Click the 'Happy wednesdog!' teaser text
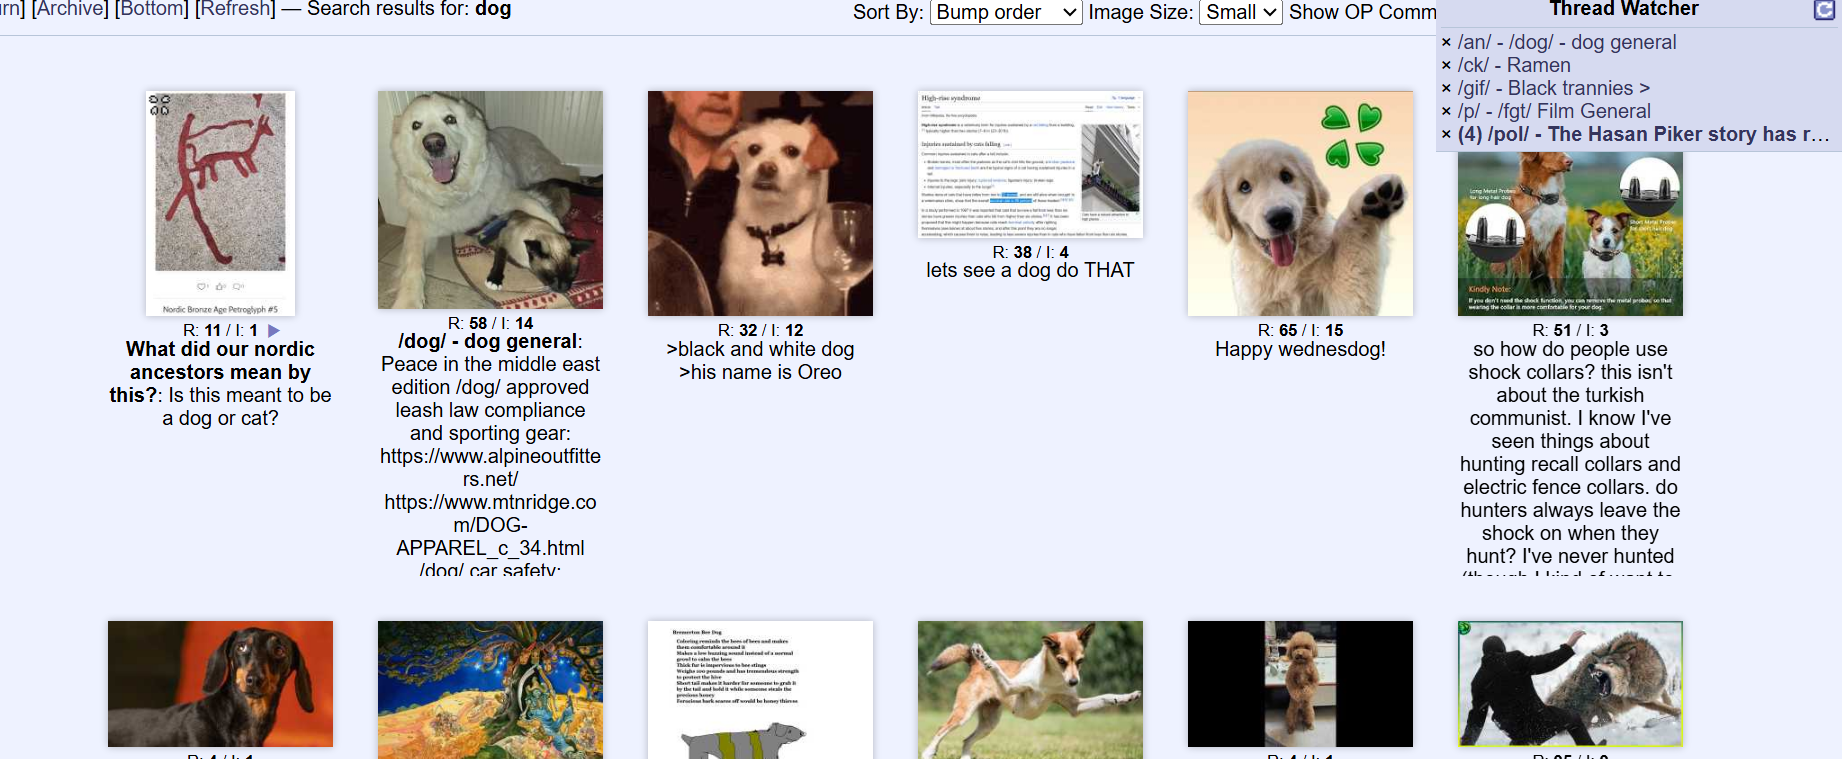 pos(1300,349)
